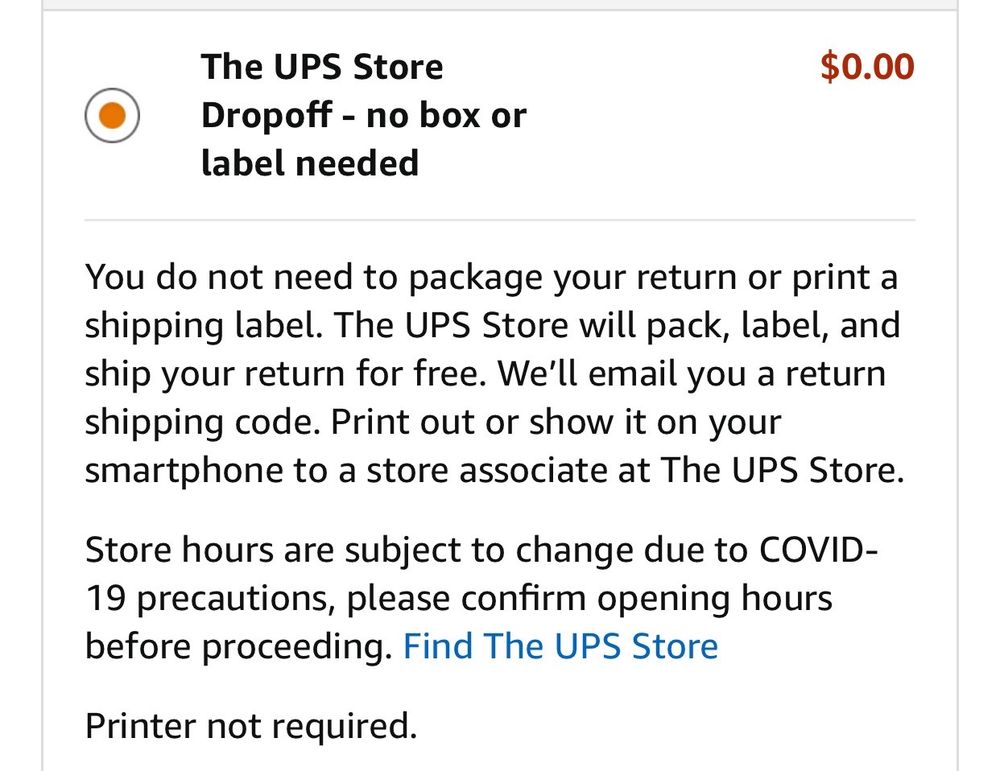Click "19 precautions, please confirm opening hours" line
The image size is (1000, 771).
[458, 598]
